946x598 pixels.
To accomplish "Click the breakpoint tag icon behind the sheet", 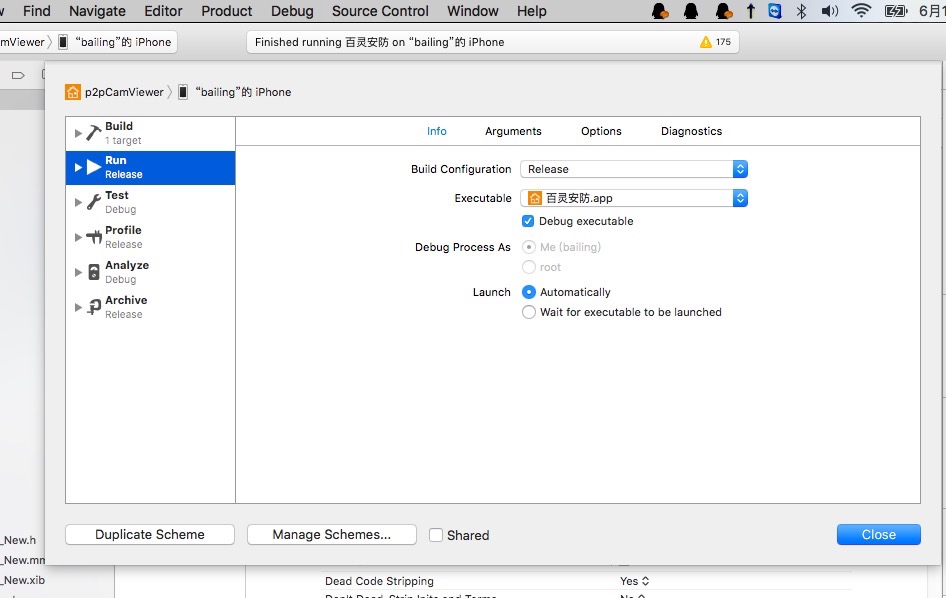I will pos(18,75).
